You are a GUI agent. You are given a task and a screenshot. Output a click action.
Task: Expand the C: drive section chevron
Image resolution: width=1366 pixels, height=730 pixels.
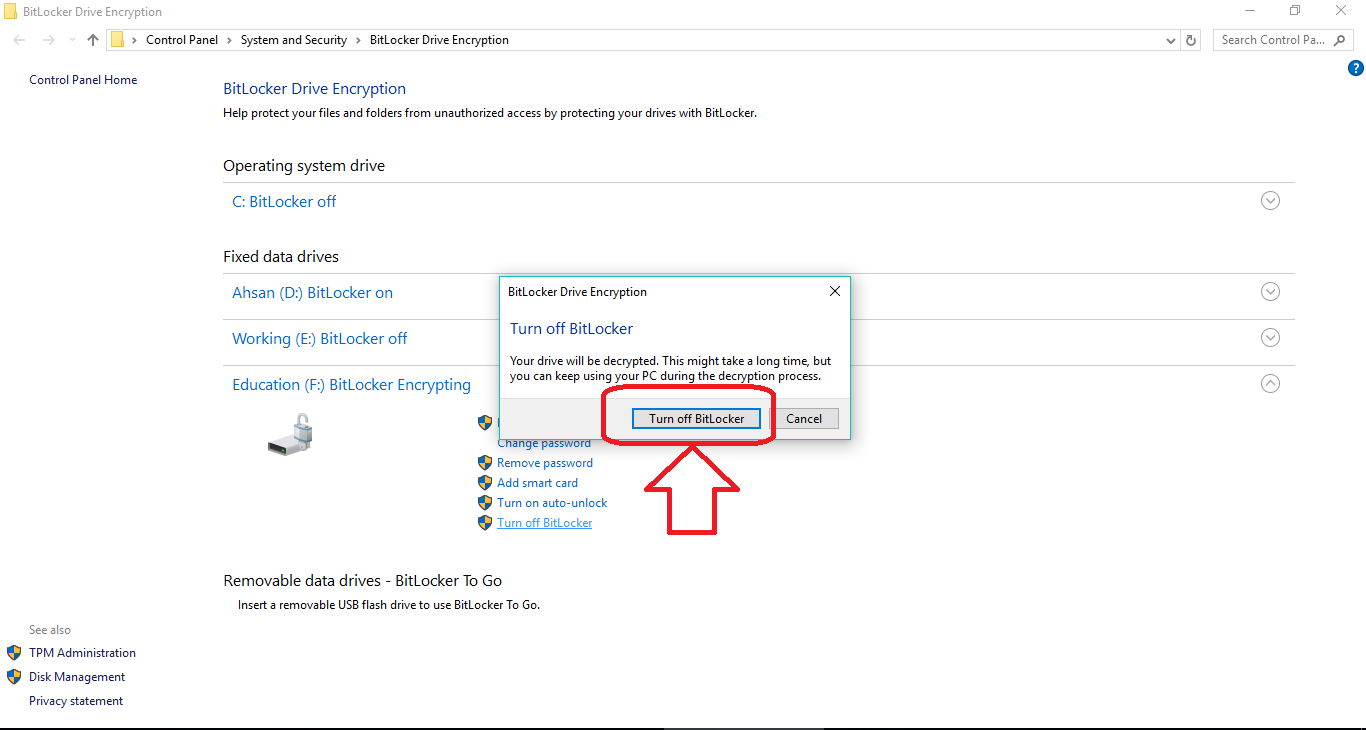(x=1270, y=201)
